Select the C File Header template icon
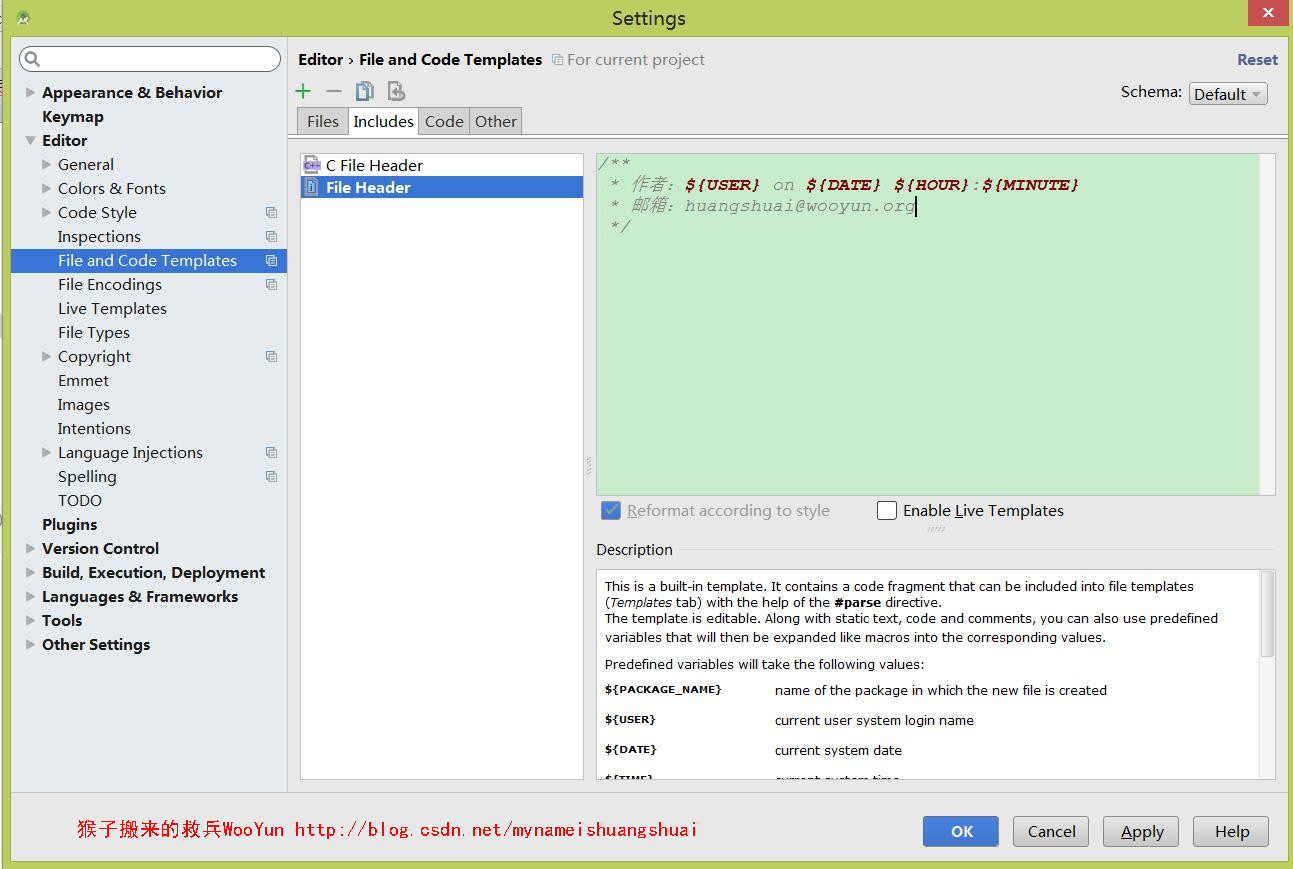The width and height of the screenshot is (1293, 869). (x=312, y=166)
